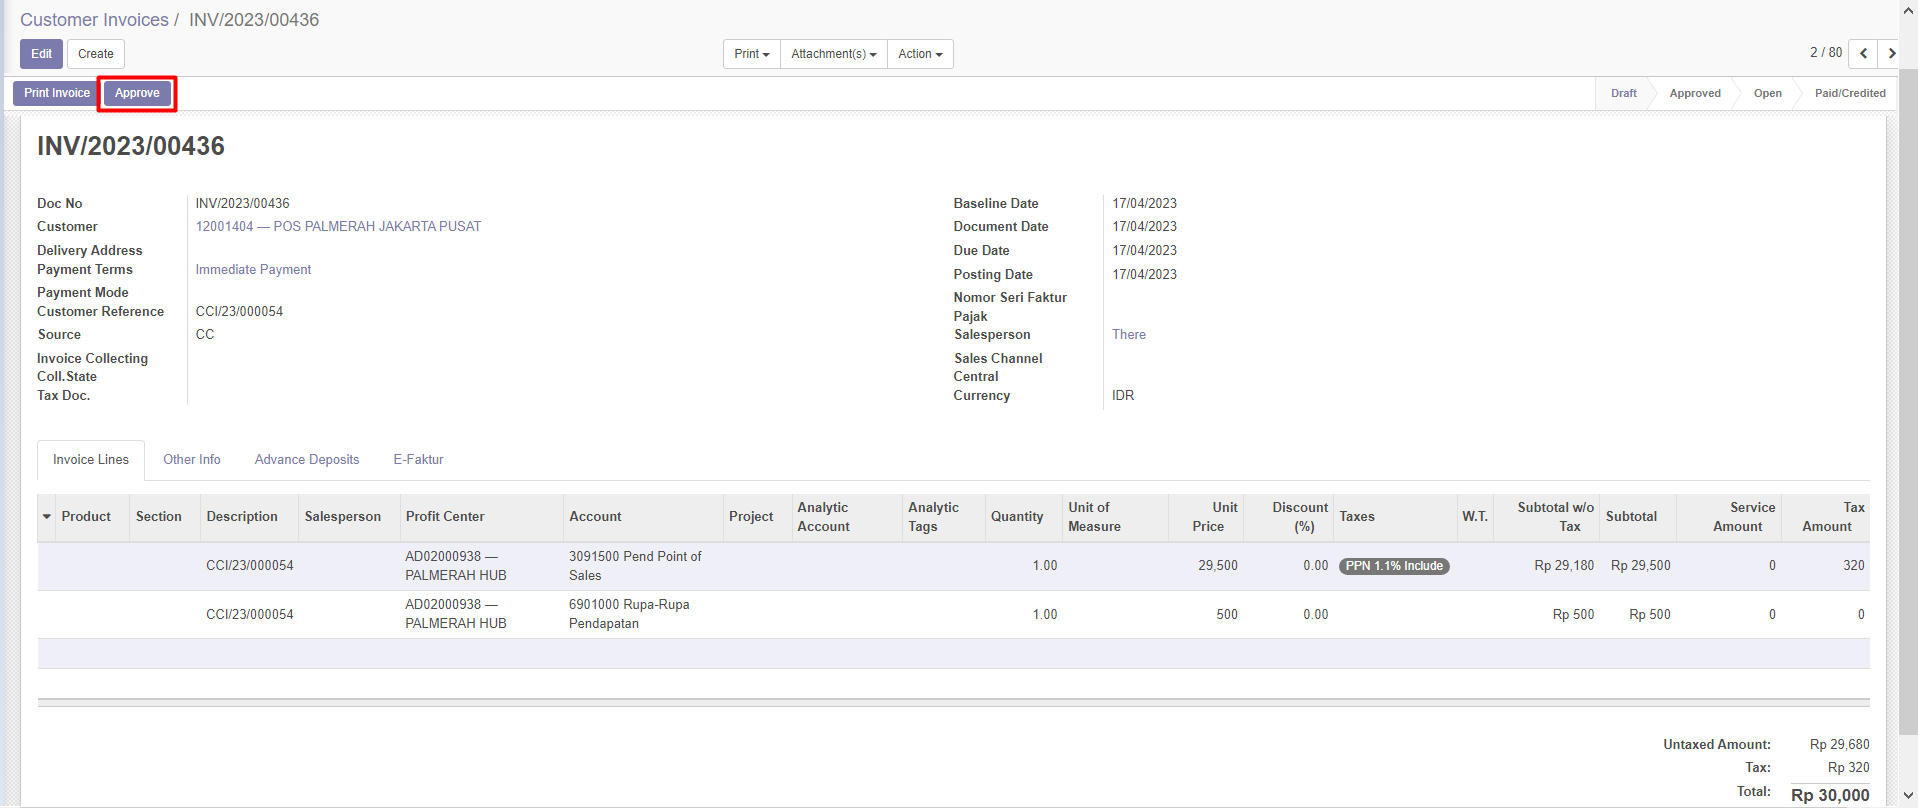The image size is (1918, 808).
Task: Switch to Advance Deposits tab
Action: coord(307,460)
